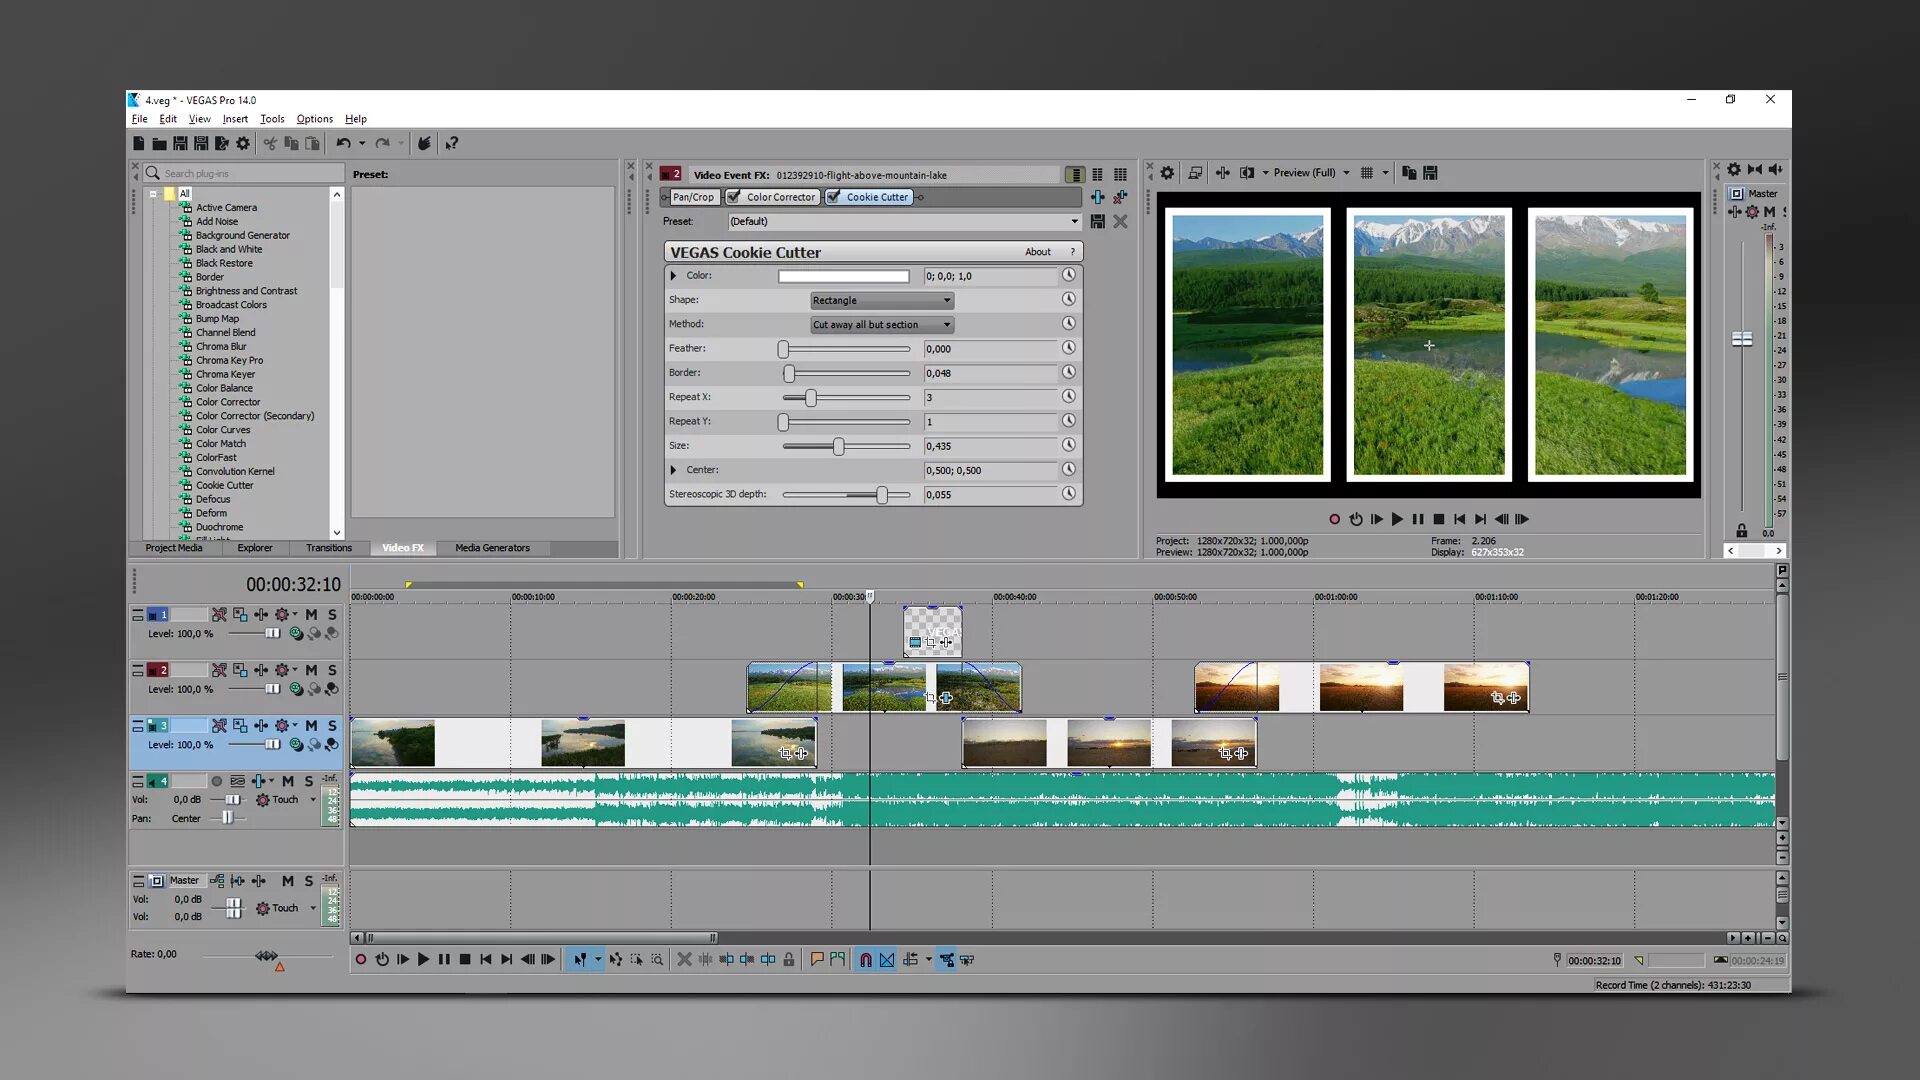Open the Tools menu
The height and width of the screenshot is (1080, 1920).
(272, 119)
